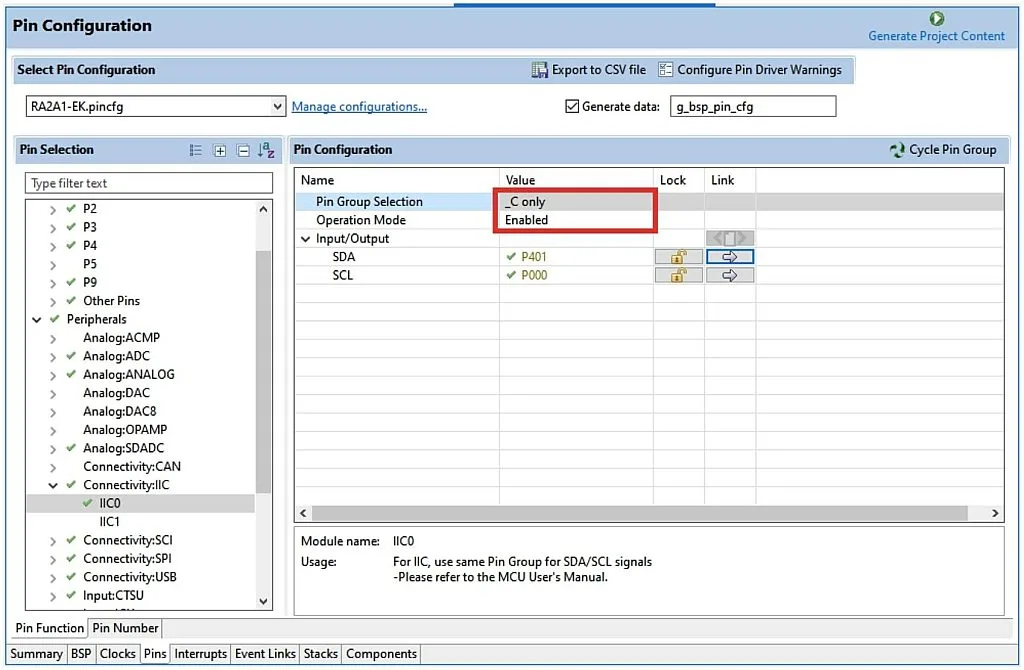Click the collapse all tree icon

(243, 151)
